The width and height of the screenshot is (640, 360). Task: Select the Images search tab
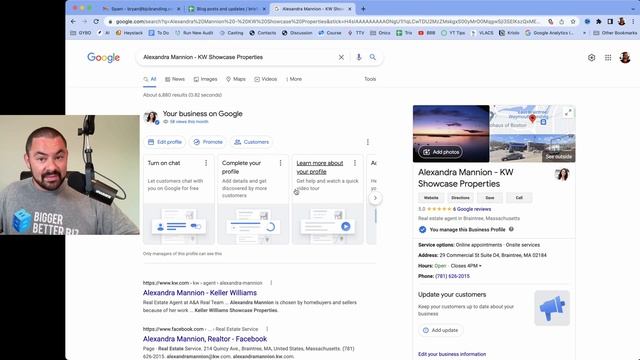pyautogui.click(x=205, y=79)
